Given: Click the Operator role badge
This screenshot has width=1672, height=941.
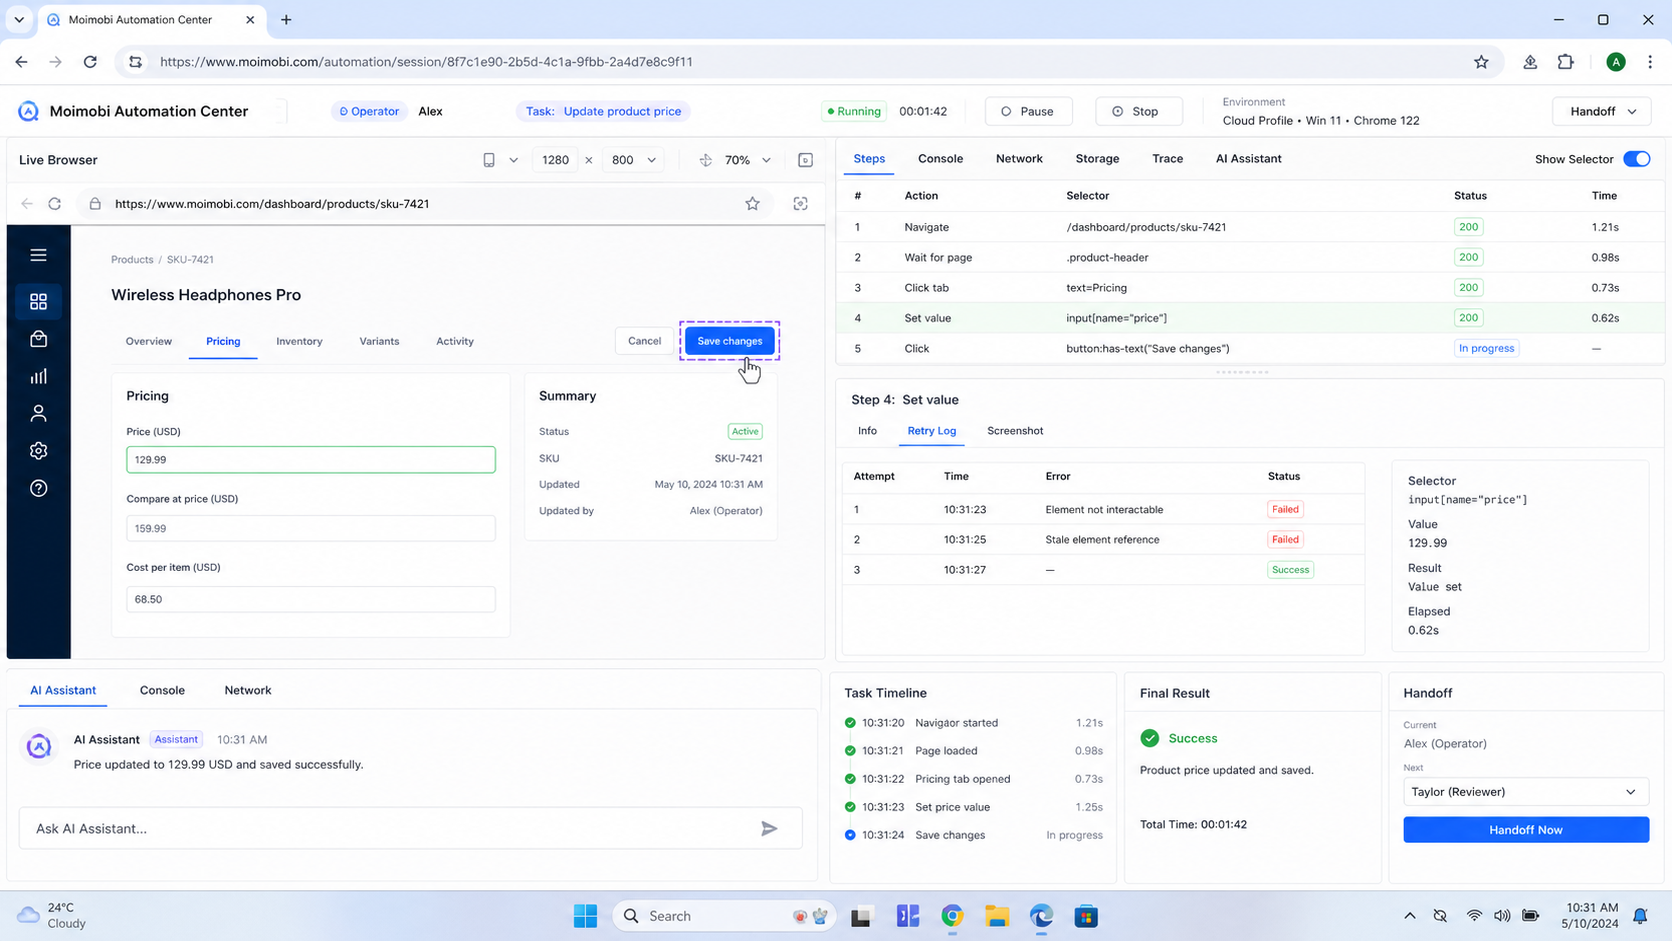Looking at the screenshot, I should pyautogui.click(x=369, y=111).
